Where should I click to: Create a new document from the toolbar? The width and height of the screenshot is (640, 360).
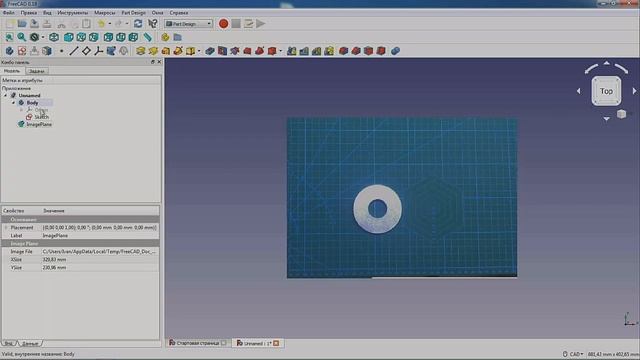tap(10, 24)
